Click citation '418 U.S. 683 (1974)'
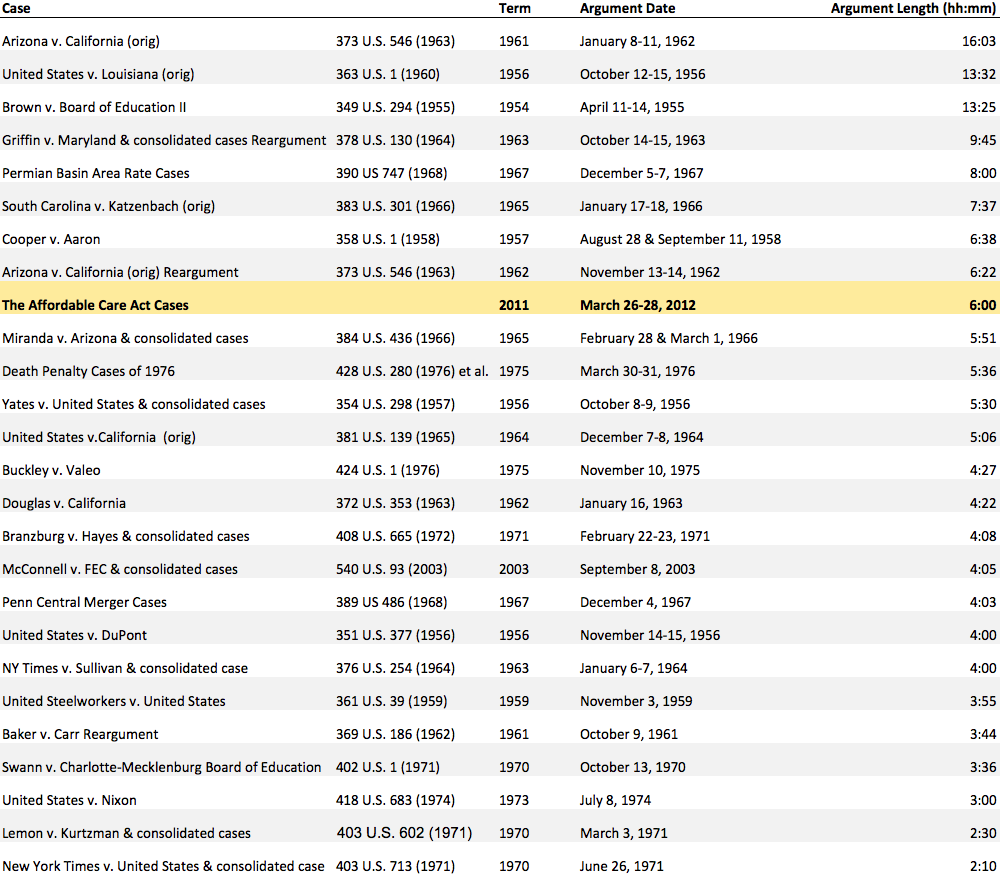1002x876 pixels. 396,801
